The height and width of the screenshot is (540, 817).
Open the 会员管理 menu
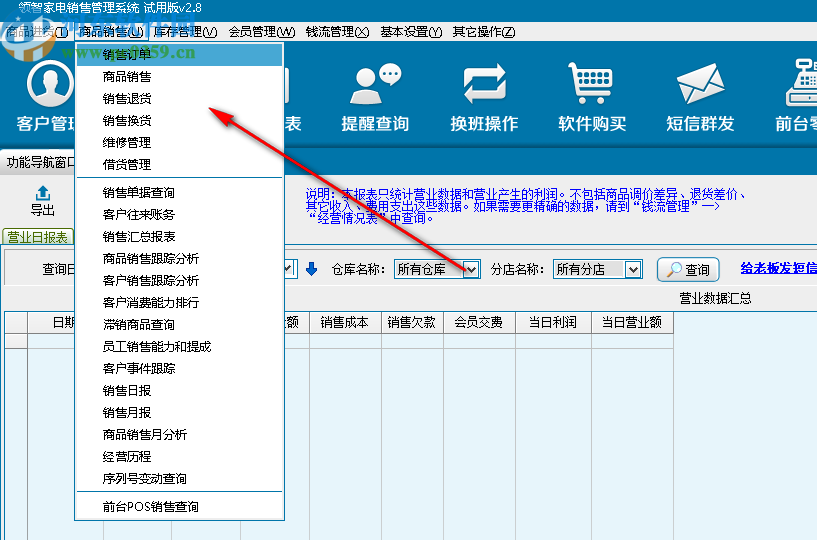[x=262, y=32]
